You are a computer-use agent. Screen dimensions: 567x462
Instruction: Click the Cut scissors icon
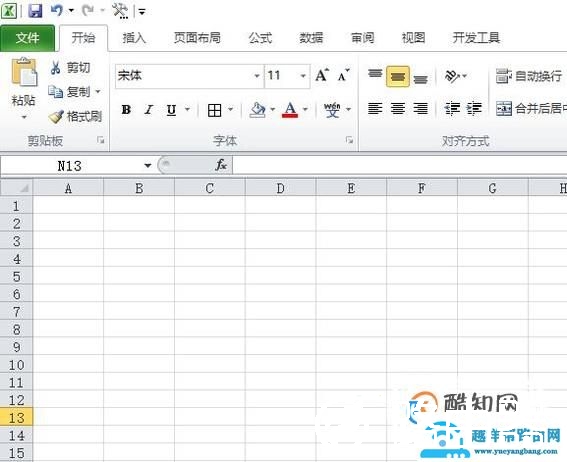55,68
